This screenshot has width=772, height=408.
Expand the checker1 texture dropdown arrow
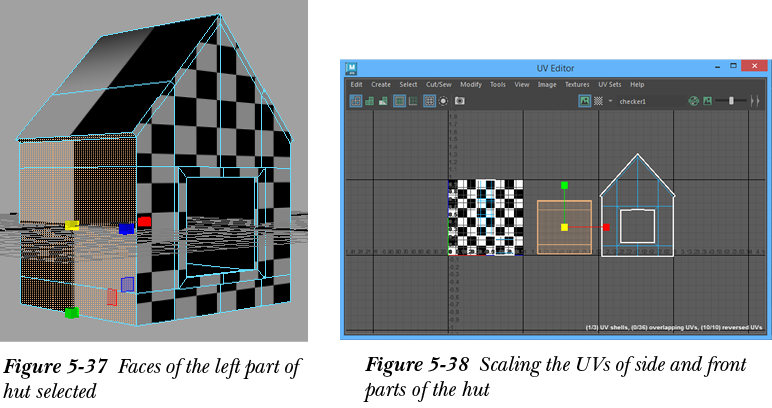click(x=610, y=101)
